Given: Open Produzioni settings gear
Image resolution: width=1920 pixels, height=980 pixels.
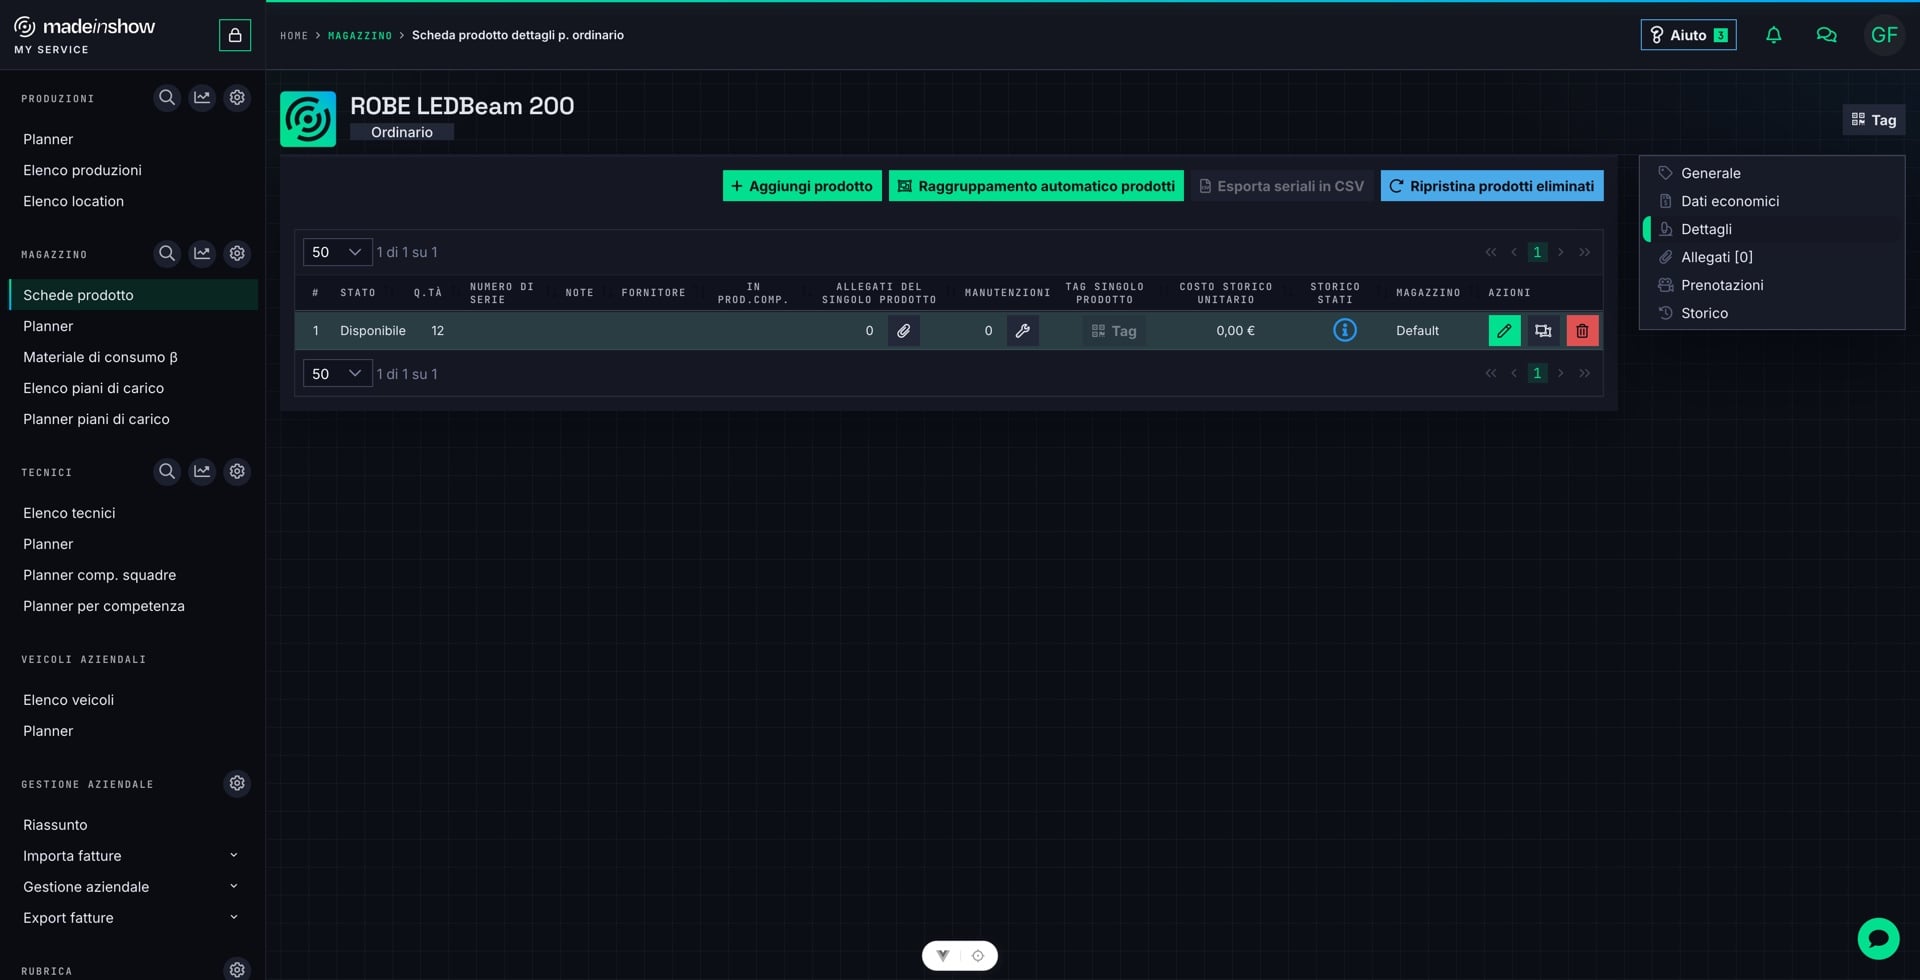Looking at the screenshot, I should click(x=237, y=98).
